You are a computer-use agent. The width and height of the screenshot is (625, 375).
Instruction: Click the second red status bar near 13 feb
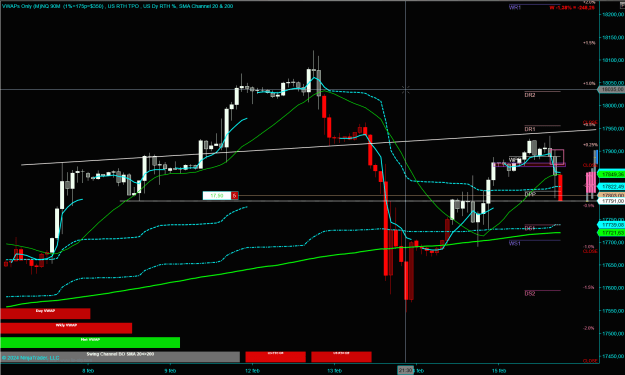click(341, 357)
